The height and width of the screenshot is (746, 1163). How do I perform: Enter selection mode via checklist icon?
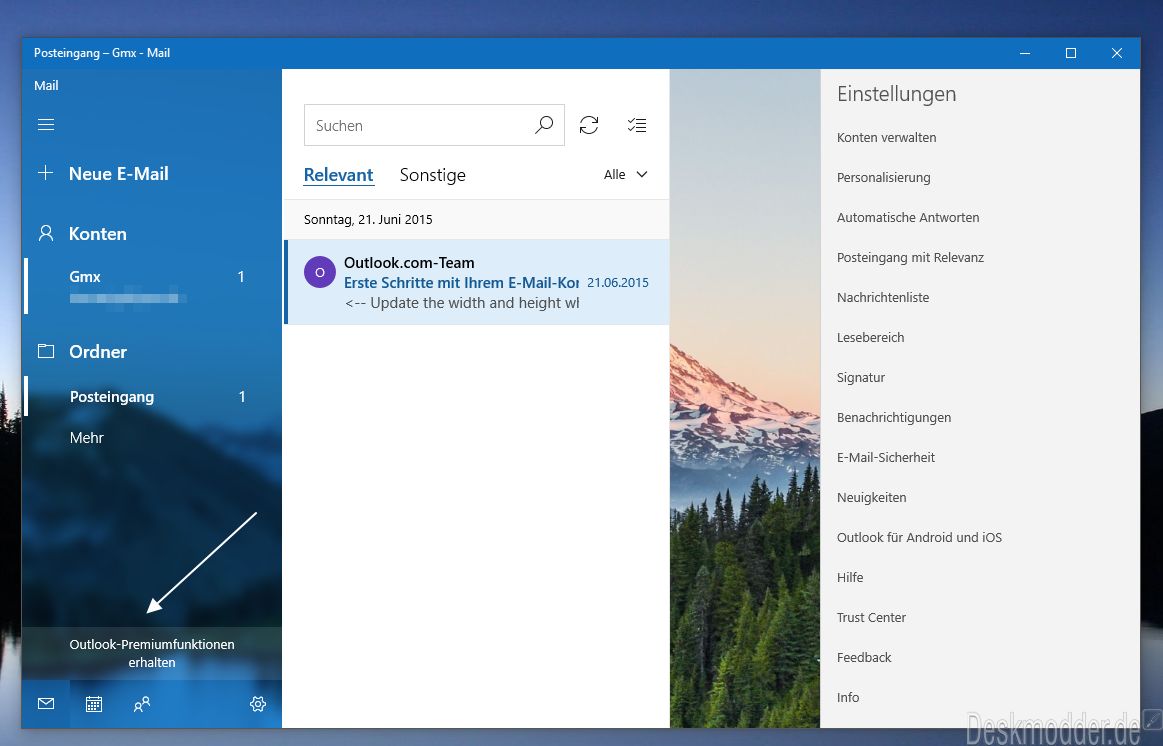tap(636, 125)
